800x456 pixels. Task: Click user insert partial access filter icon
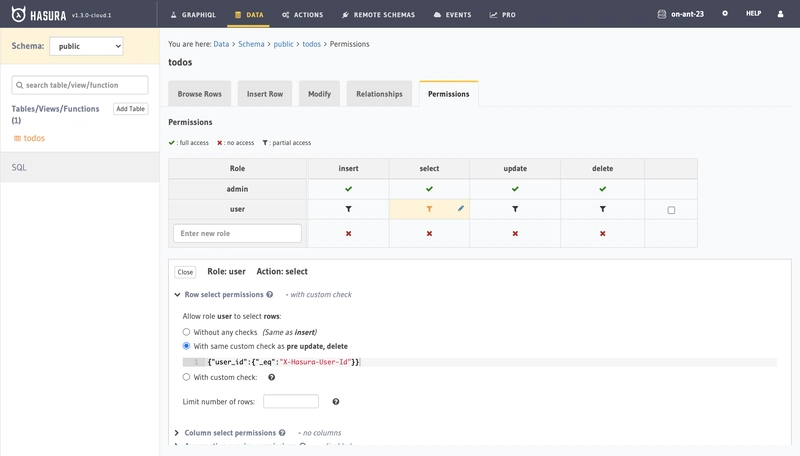[348, 209]
